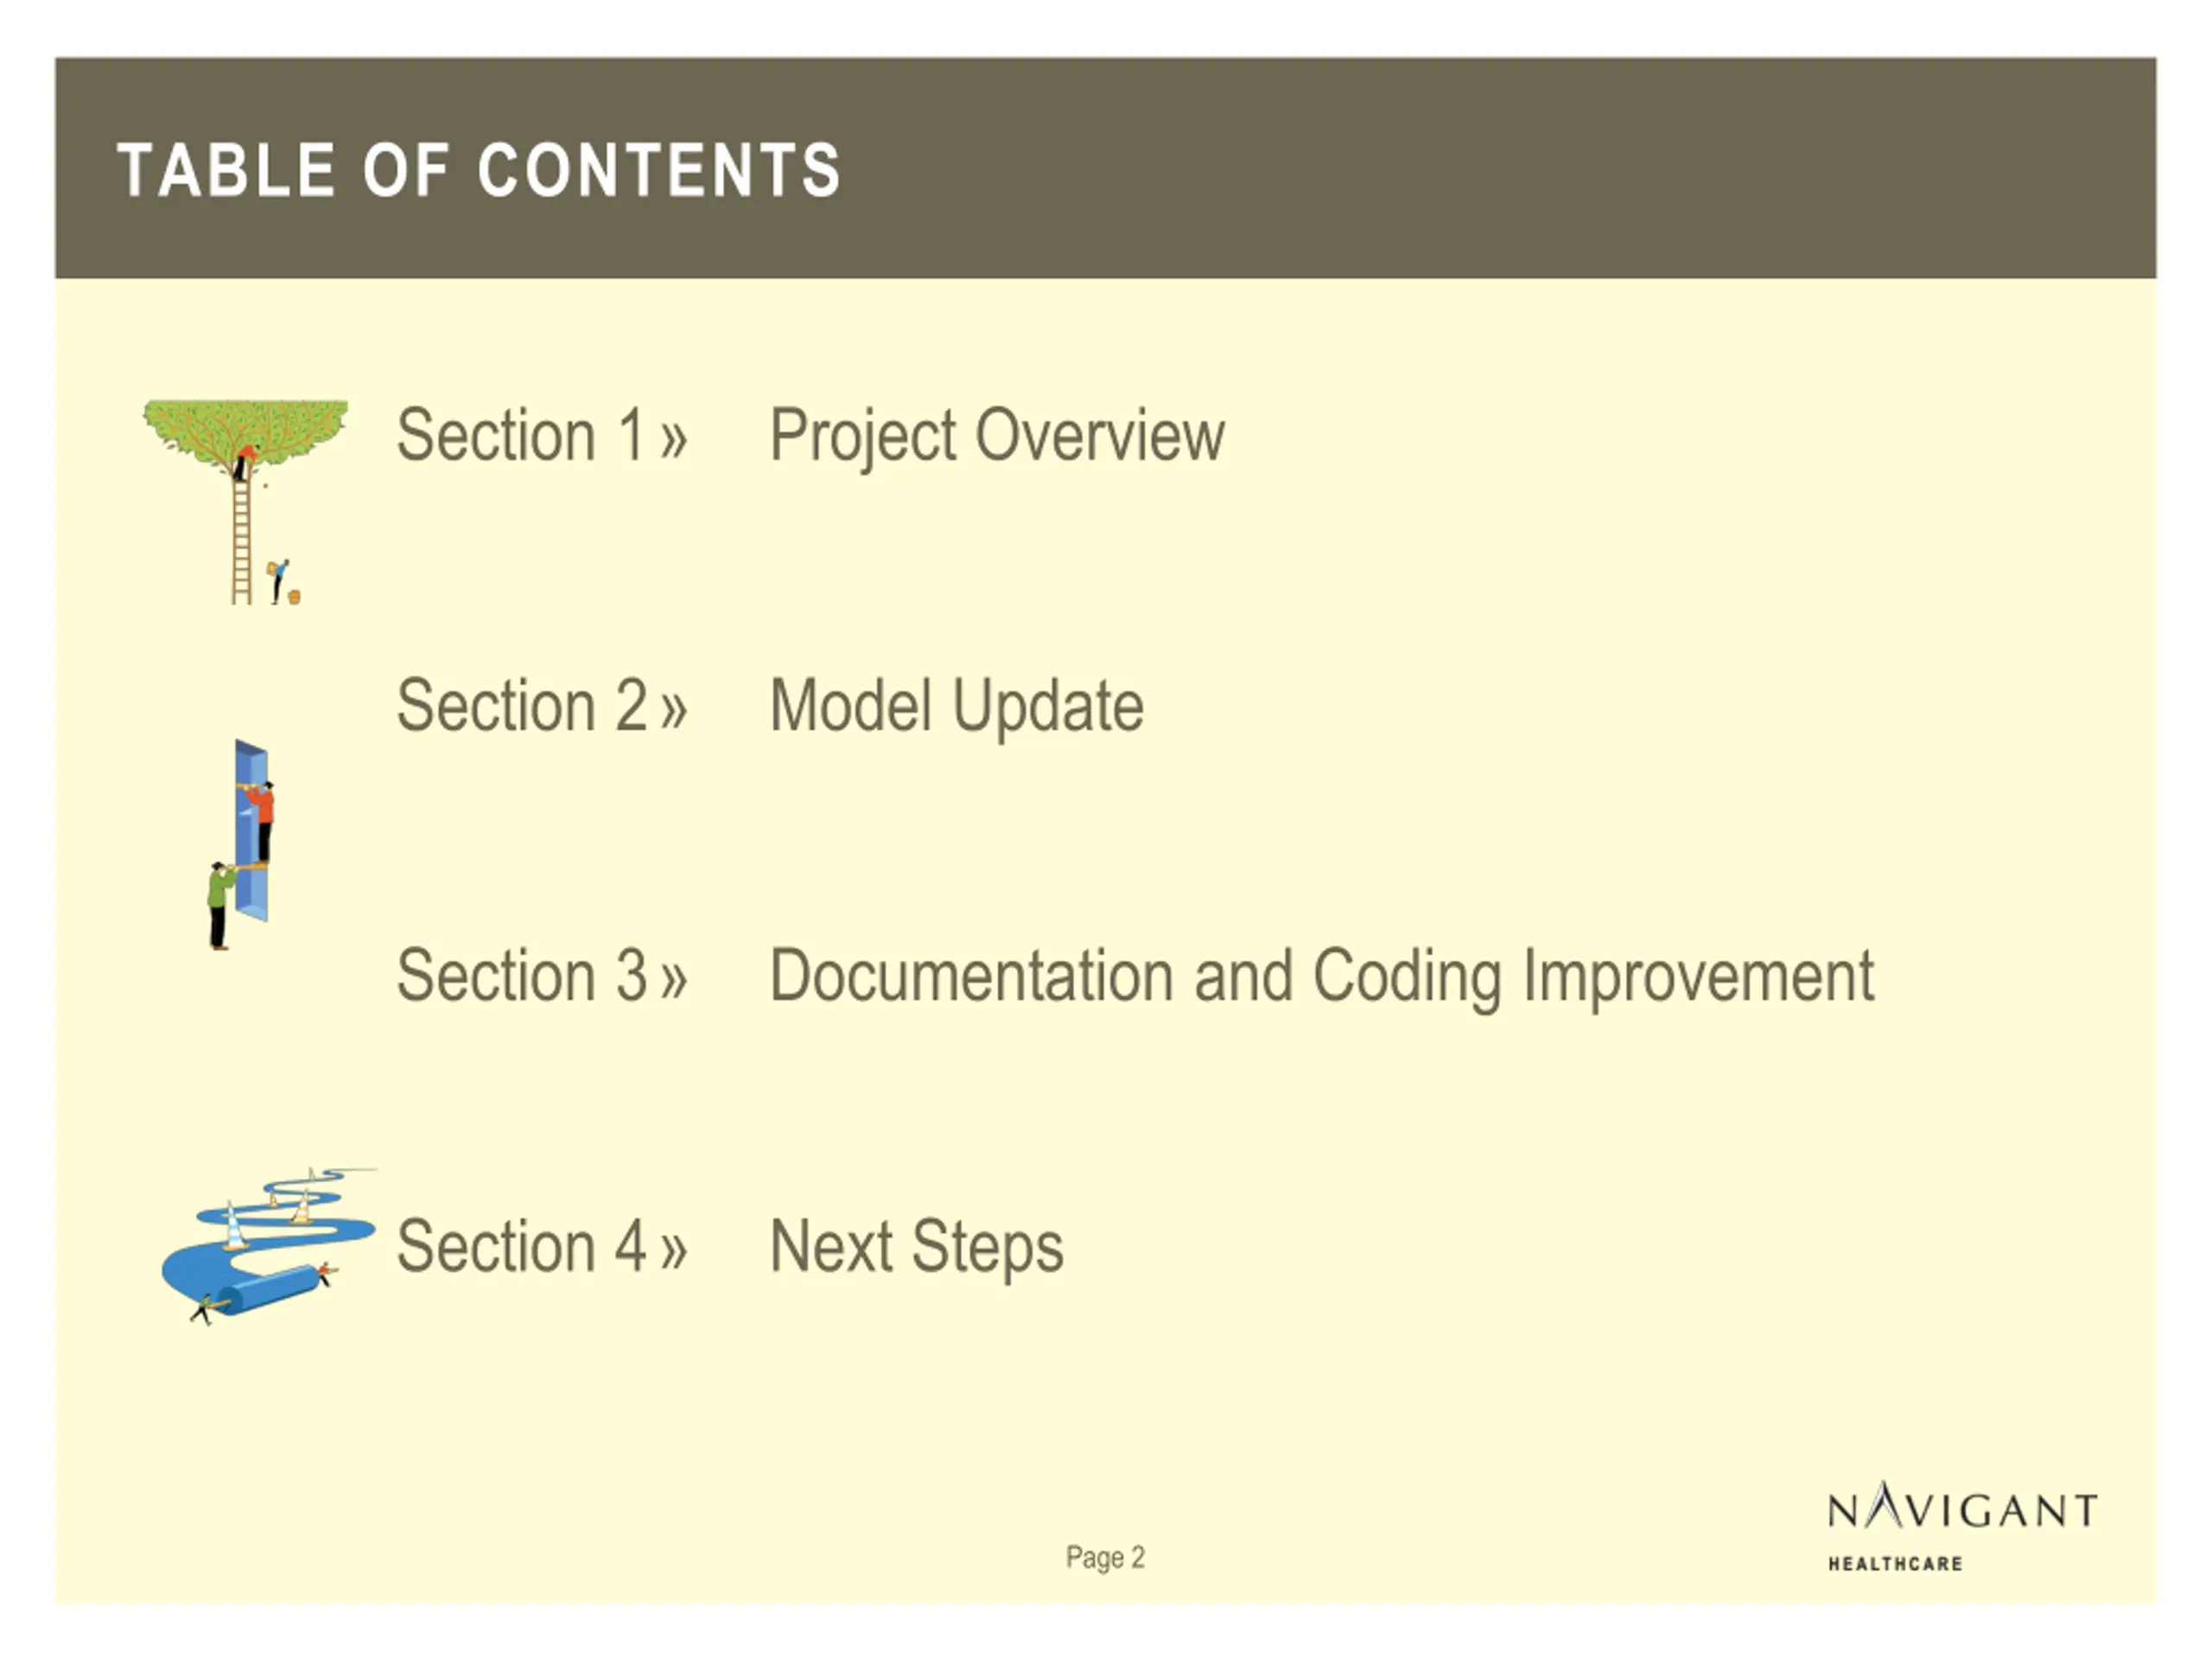Open the Project Overview entry
2212x1659 pixels.
(x=997, y=437)
